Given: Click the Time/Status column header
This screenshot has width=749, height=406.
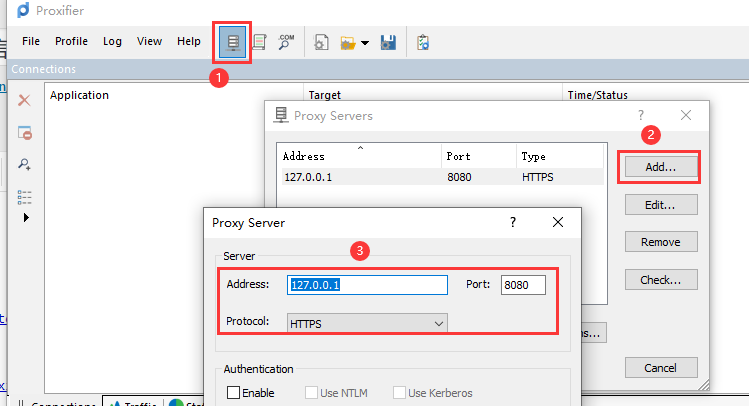Looking at the screenshot, I should pyautogui.click(x=598, y=95).
